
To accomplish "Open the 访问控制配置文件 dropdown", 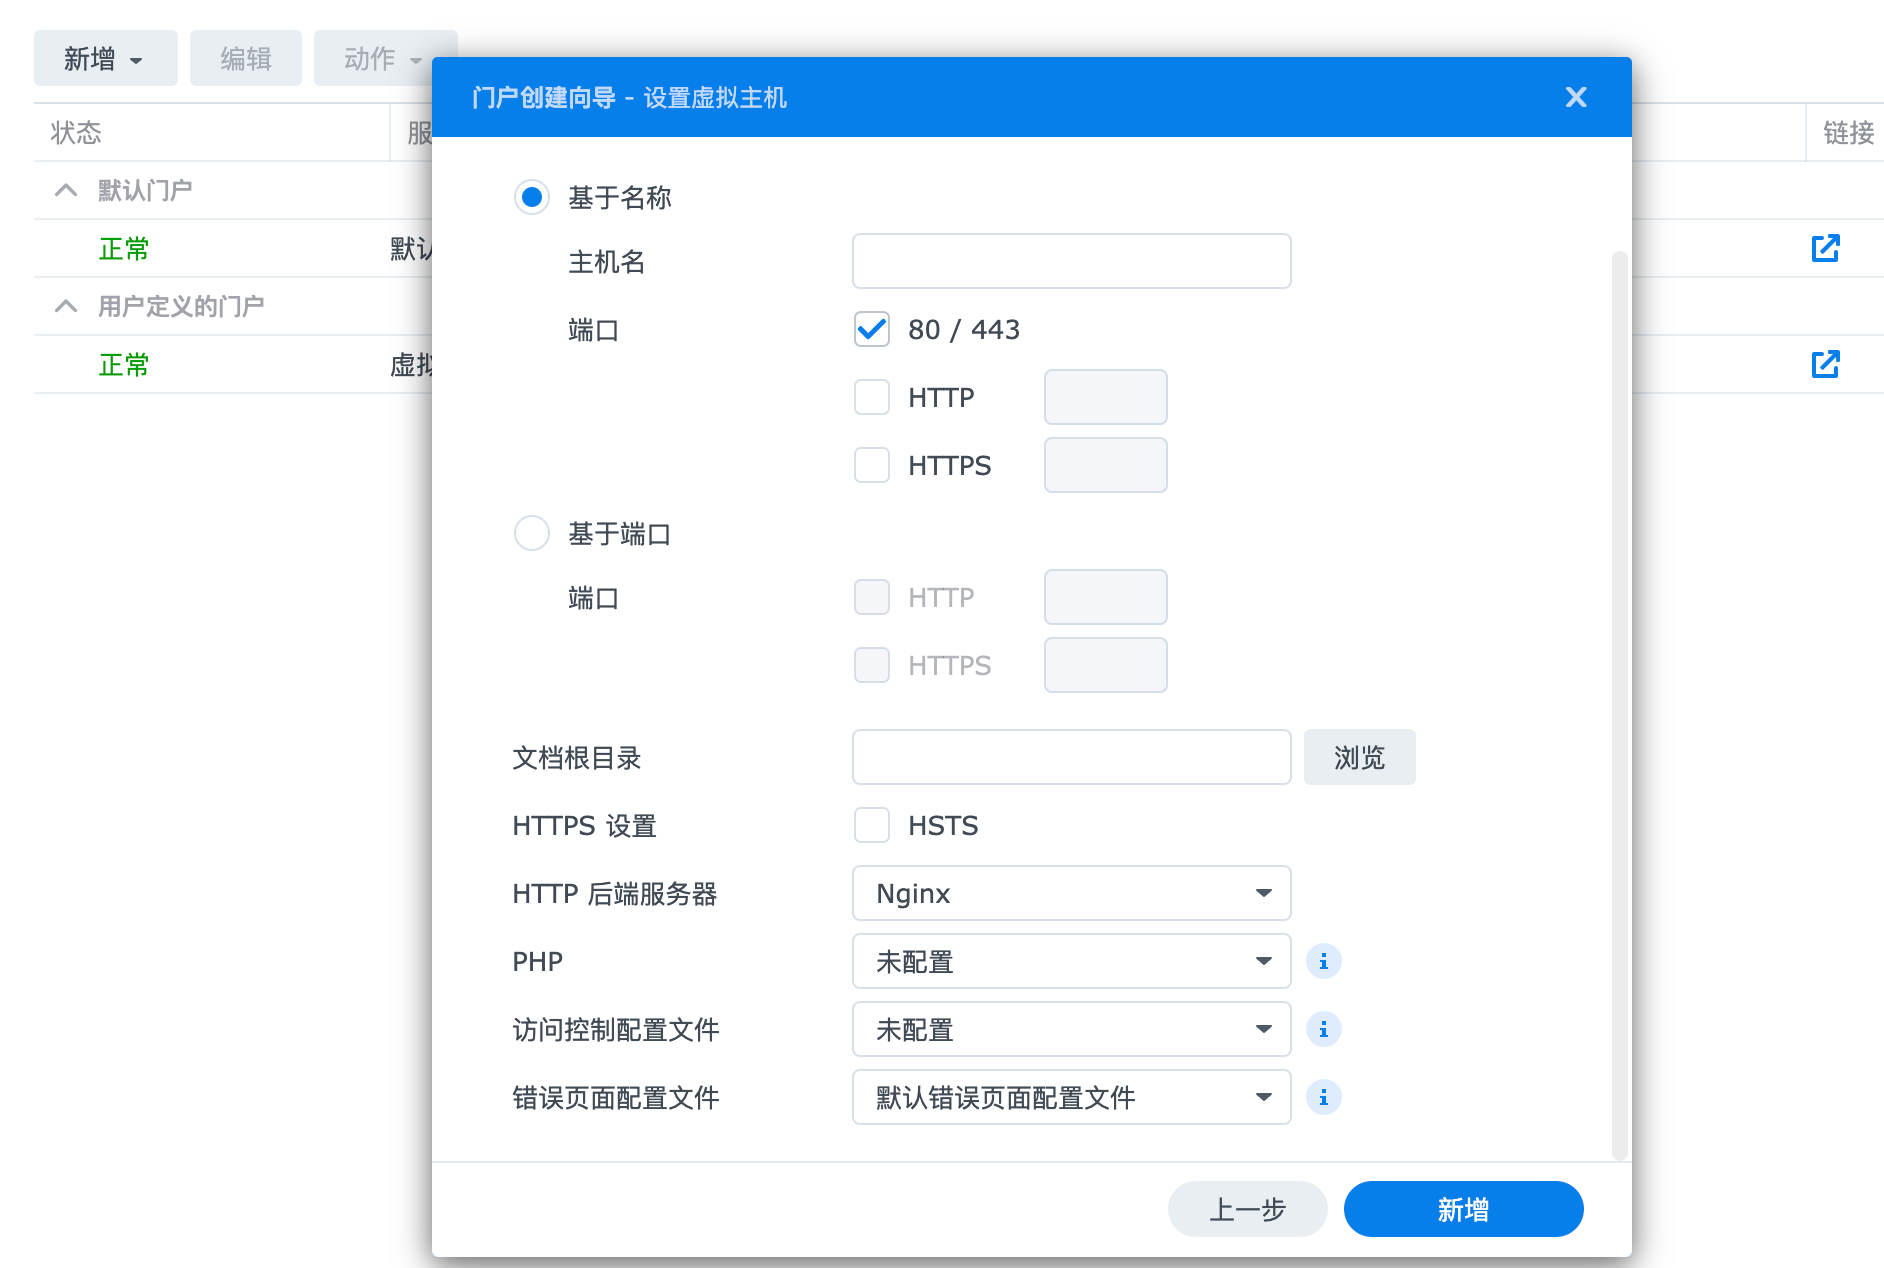I will (x=1072, y=1029).
